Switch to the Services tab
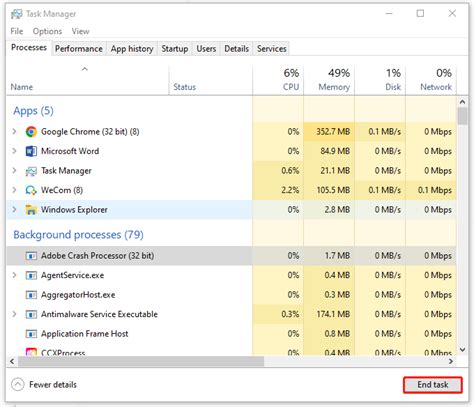Viewport: 474px width, 407px height. coord(271,49)
